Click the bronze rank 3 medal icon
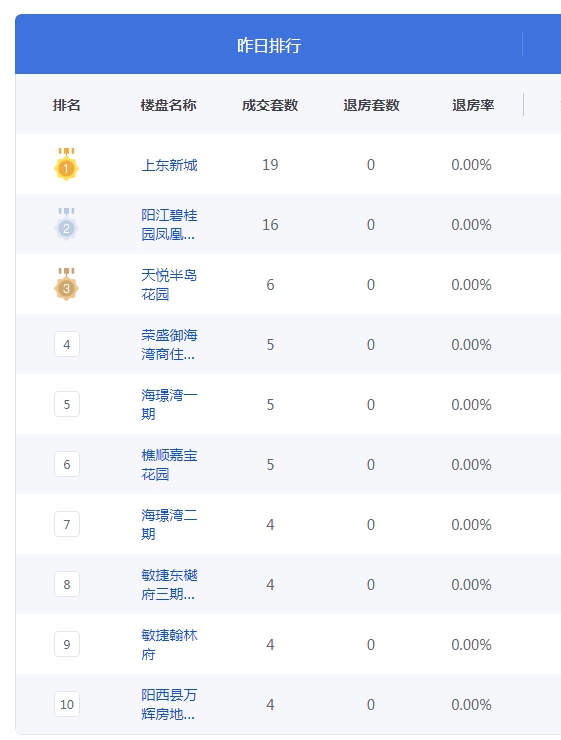The image size is (561, 740). click(67, 284)
